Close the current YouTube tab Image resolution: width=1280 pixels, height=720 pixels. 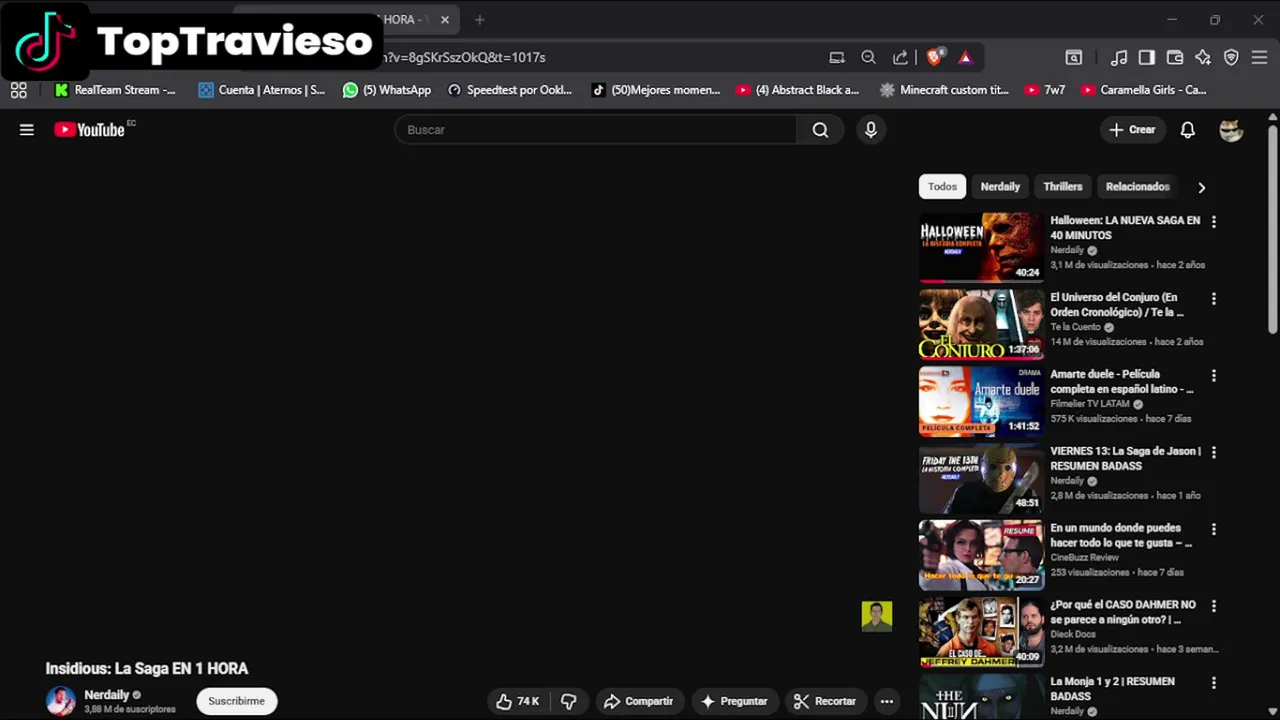point(445,19)
